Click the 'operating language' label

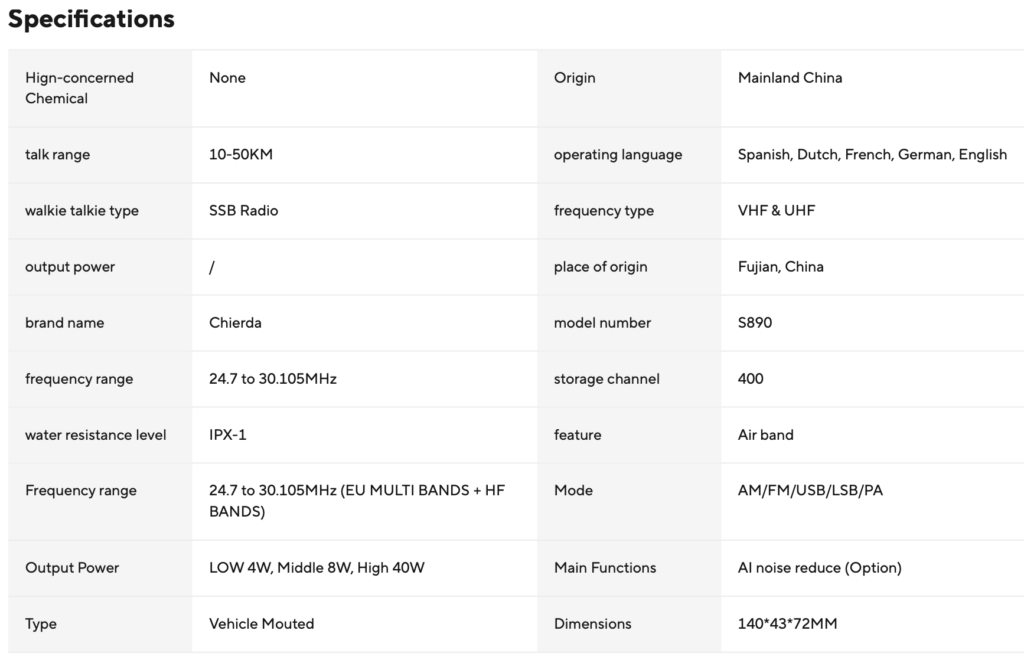618,155
